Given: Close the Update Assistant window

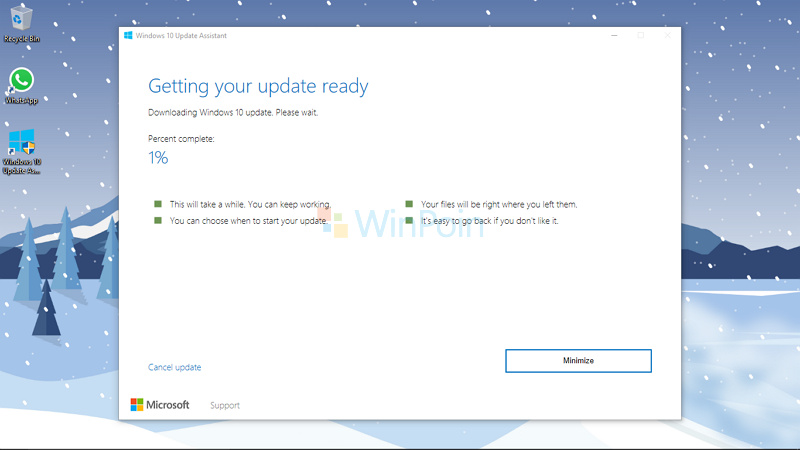Looking at the screenshot, I should coord(667,35).
